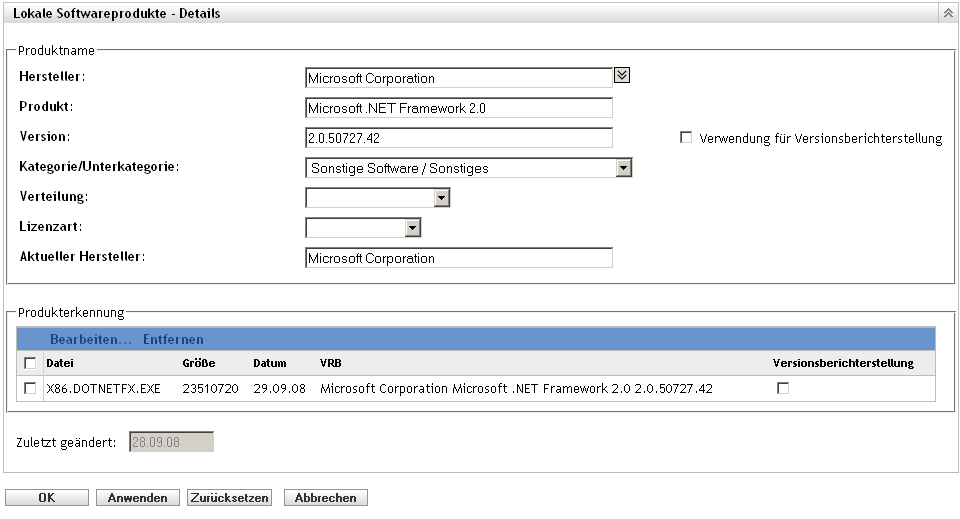Click into the Version input field
The image size is (960, 519).
click(458, 138)
